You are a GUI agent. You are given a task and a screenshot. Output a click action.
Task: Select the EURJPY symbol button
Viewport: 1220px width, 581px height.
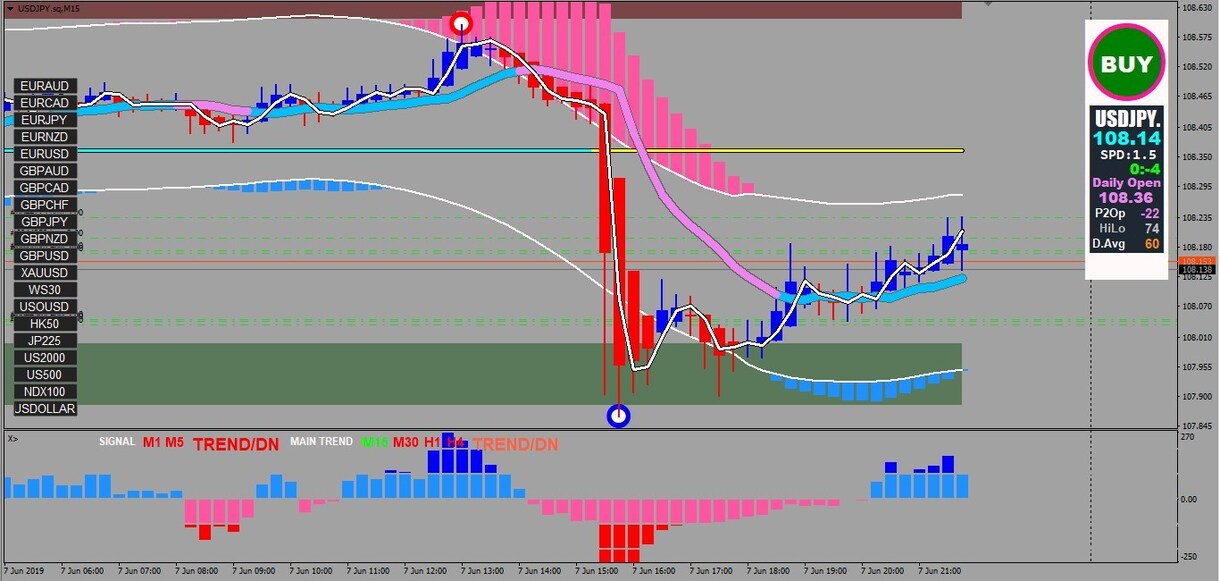pyautogui.click(x=45, y=120)
